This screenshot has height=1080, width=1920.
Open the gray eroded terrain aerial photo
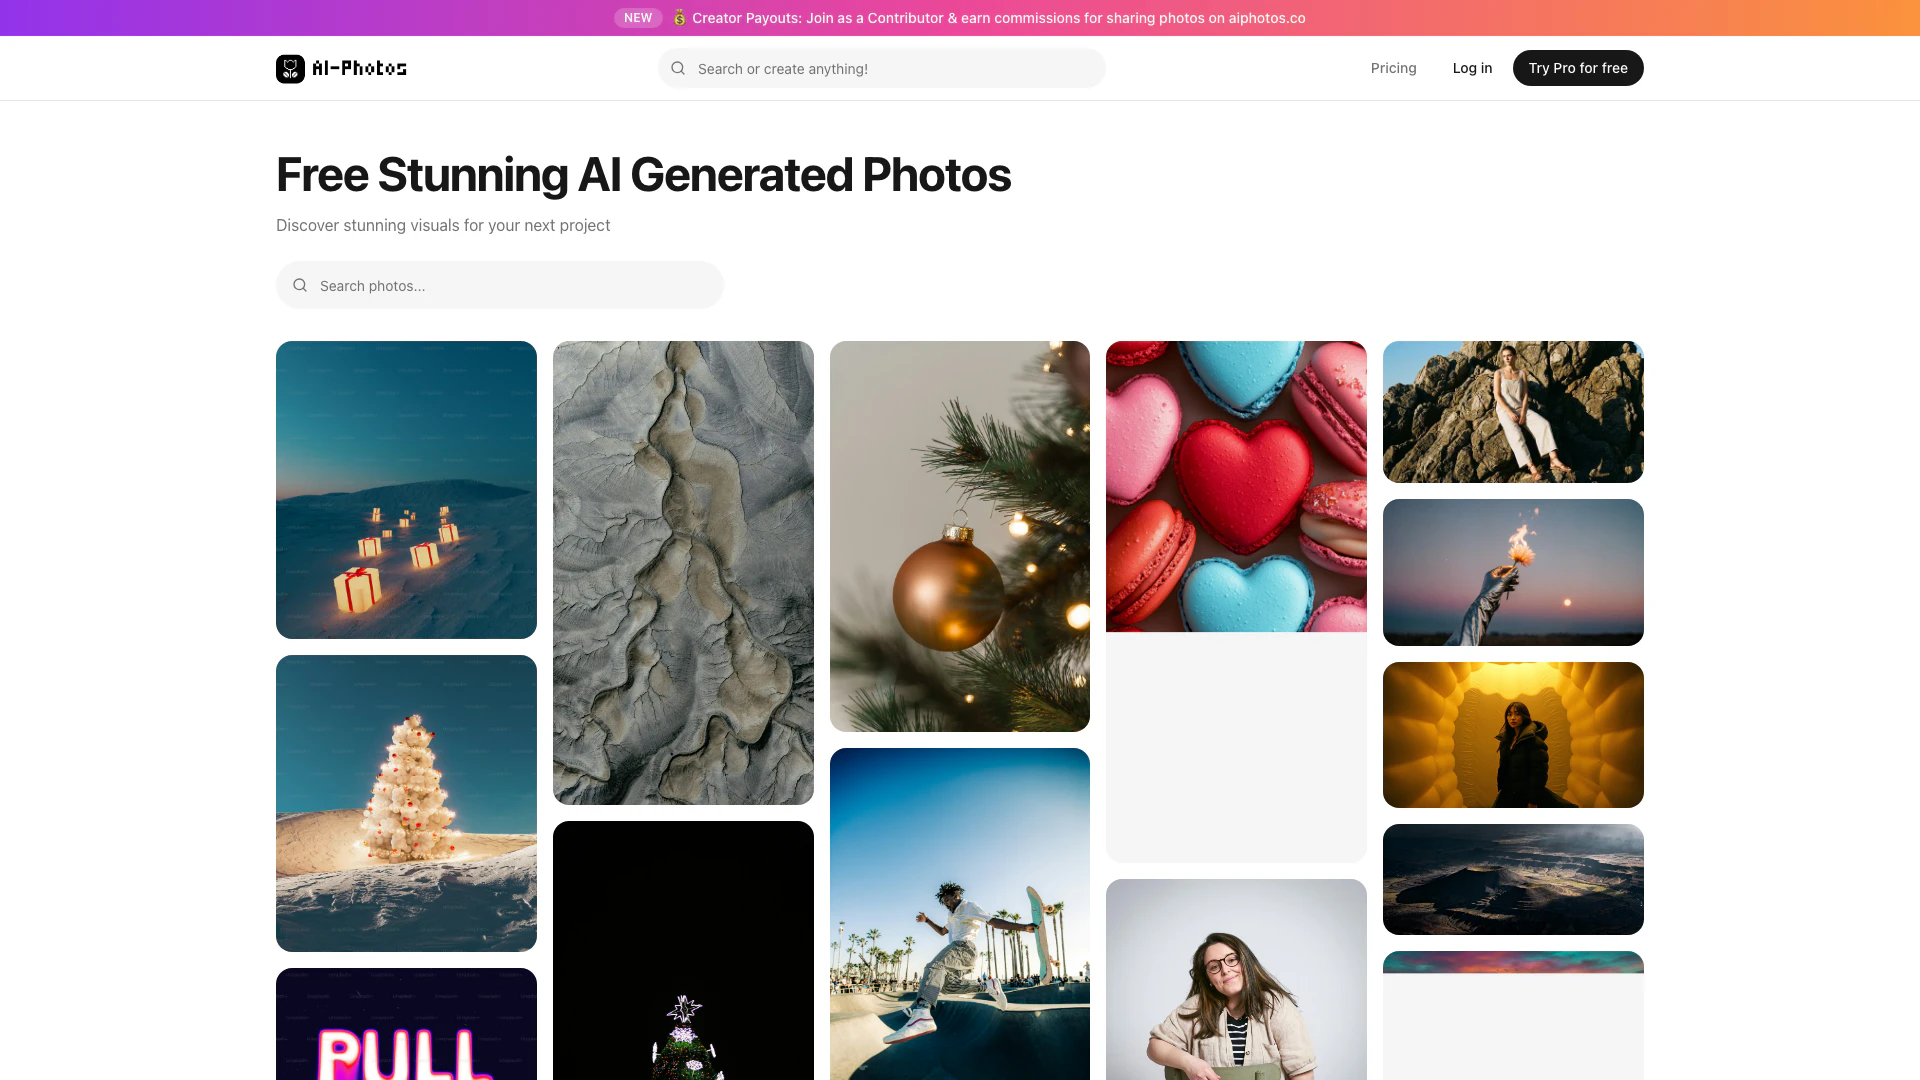point(683,572)
